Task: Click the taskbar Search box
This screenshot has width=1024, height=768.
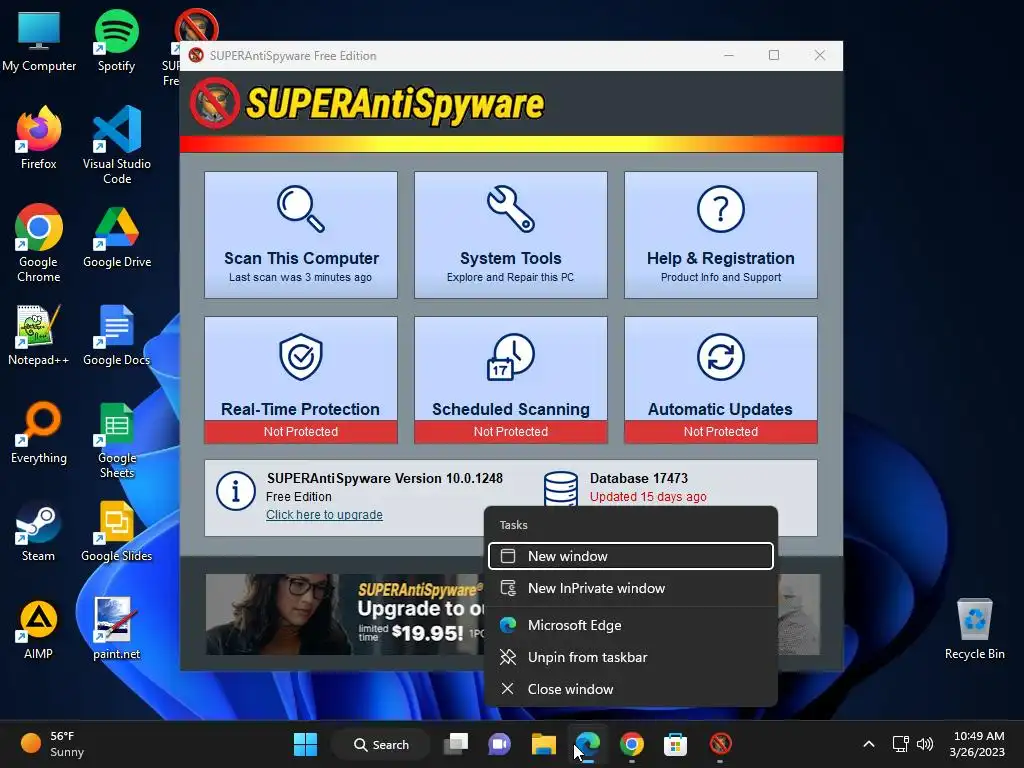Action: click(x=381, y=744)
